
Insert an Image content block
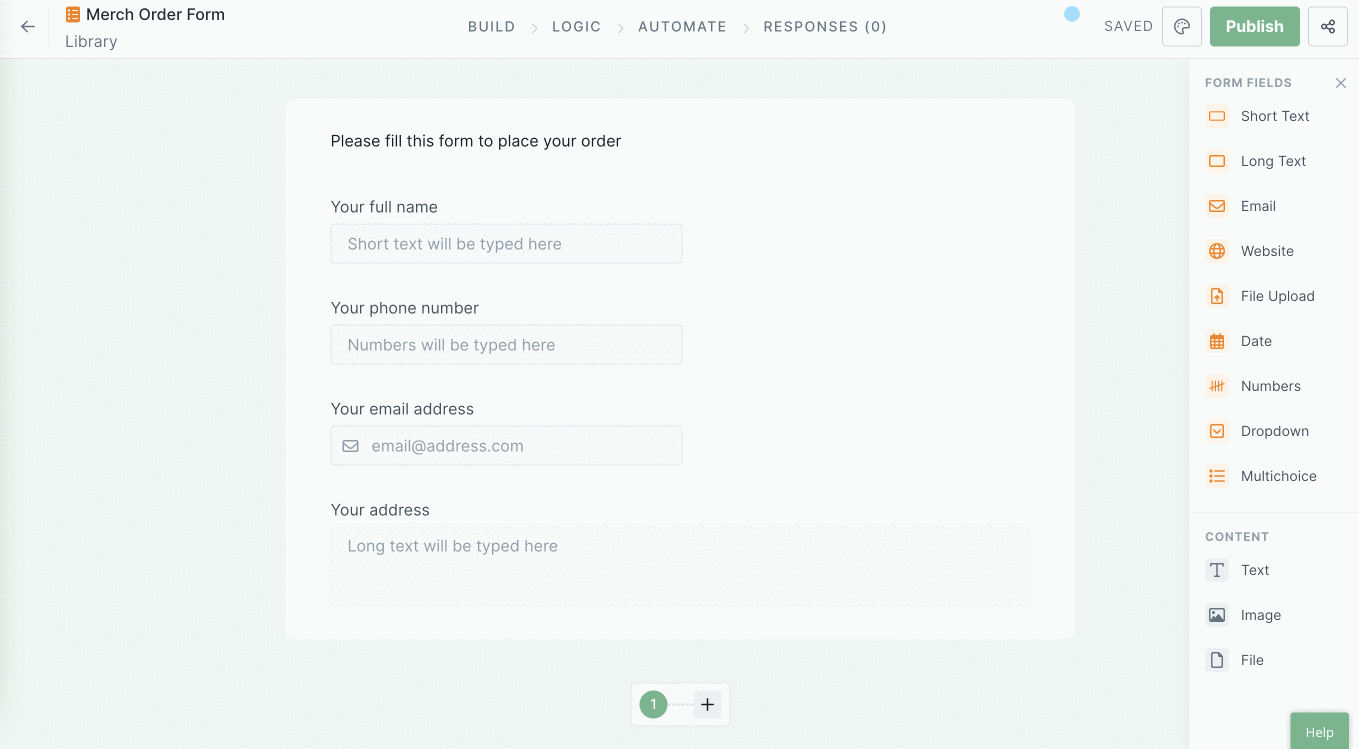pos(1261,615)
